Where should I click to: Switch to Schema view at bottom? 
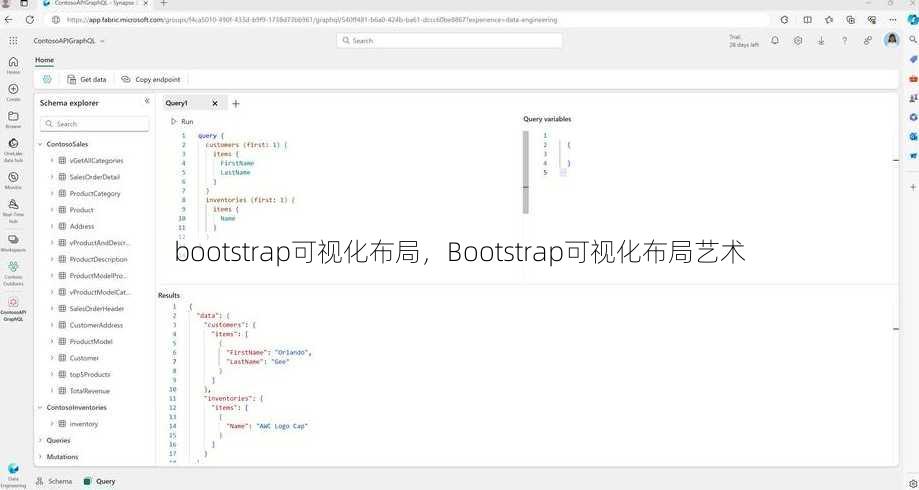point(54,481)
